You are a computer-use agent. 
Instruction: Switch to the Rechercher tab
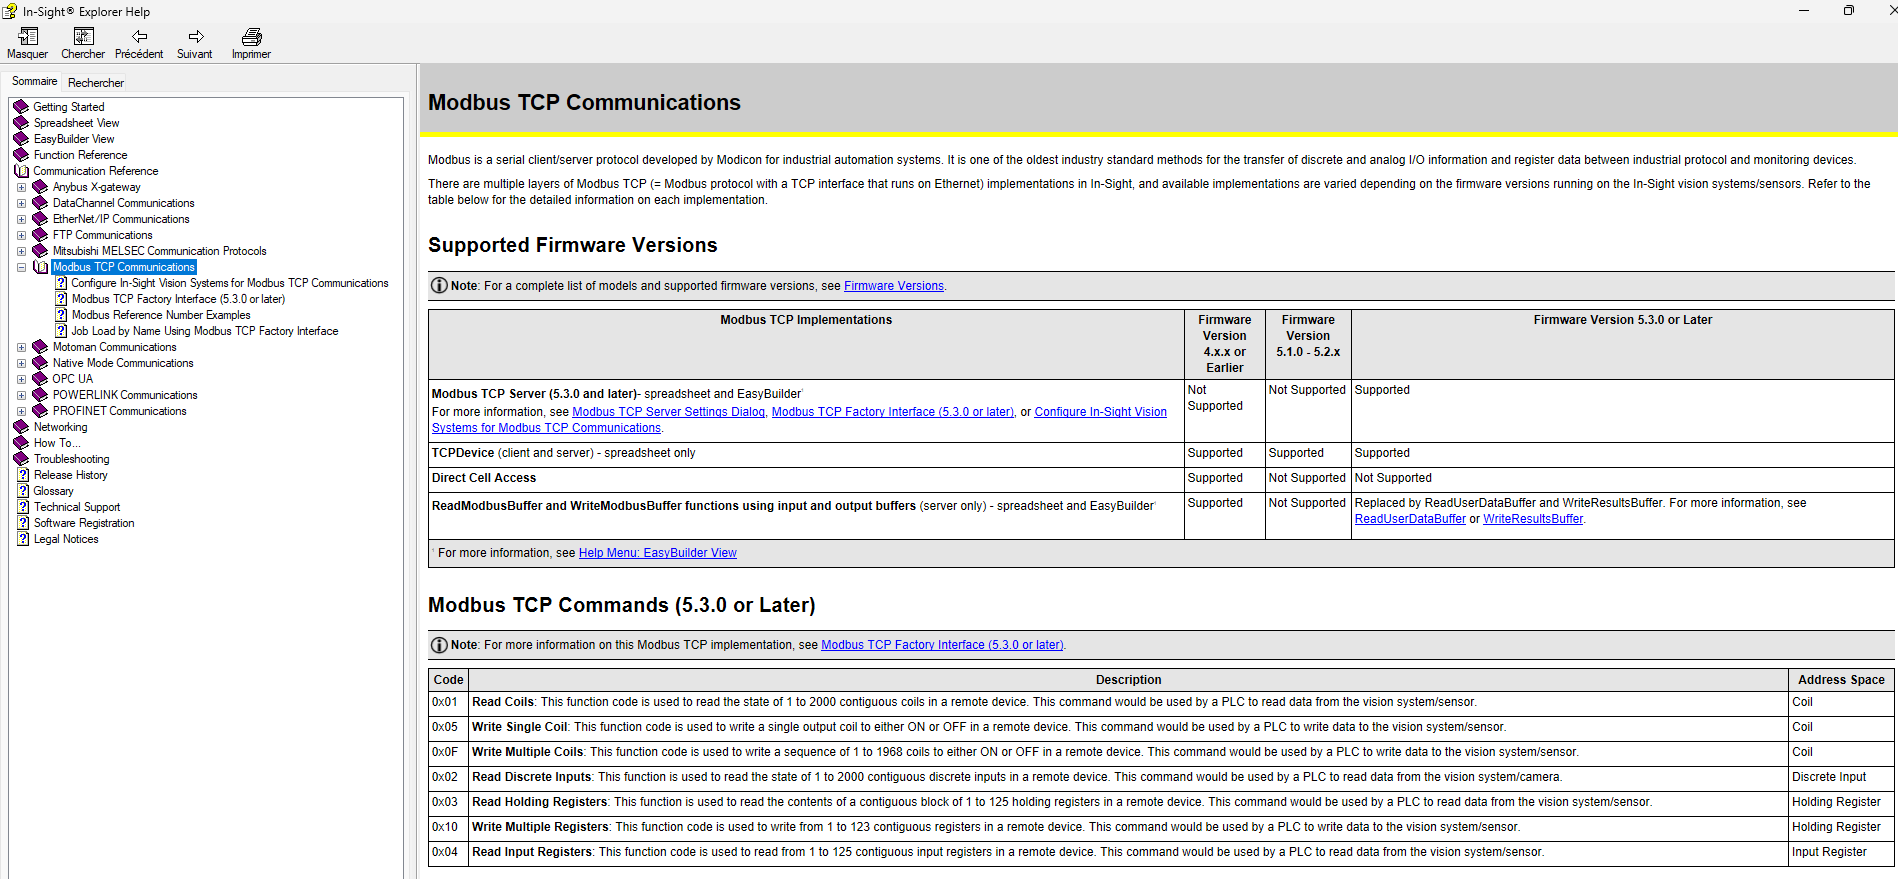tap(96, 83)
